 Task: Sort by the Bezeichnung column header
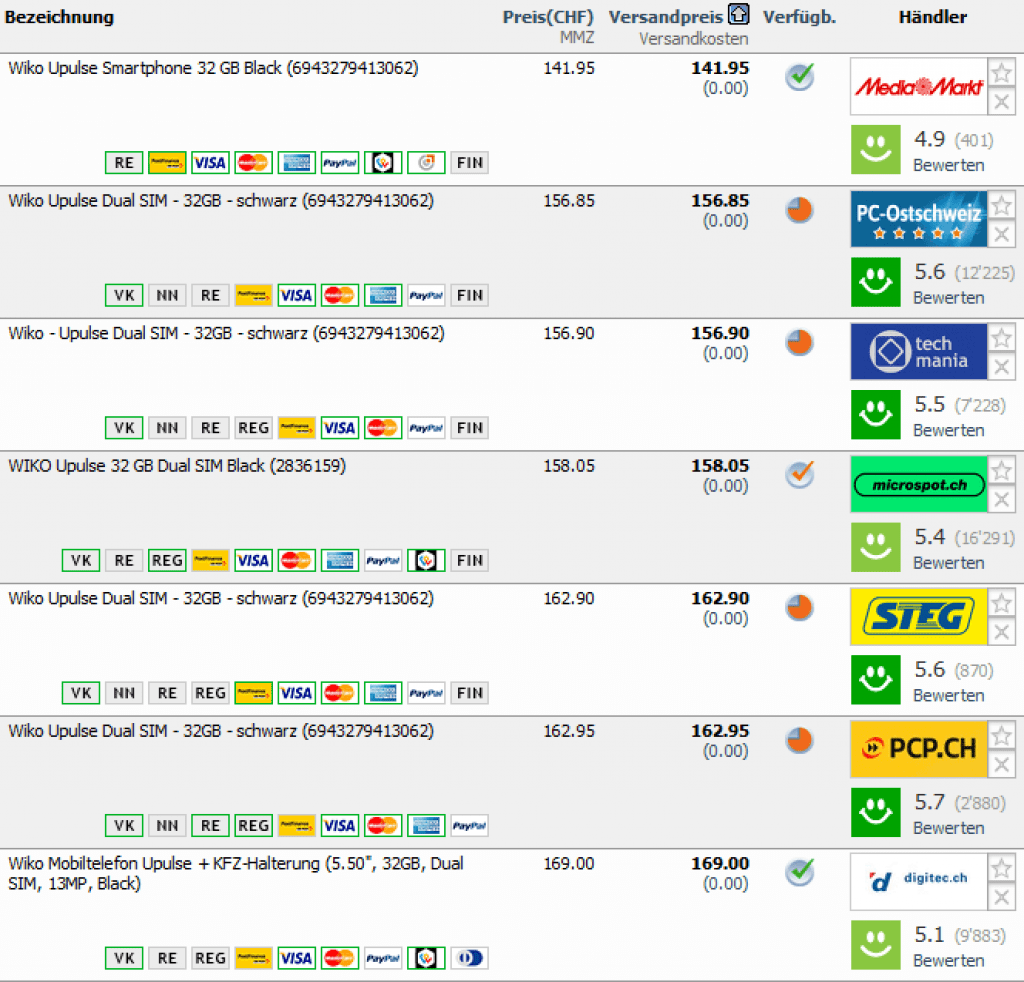[x=60, y=17]
